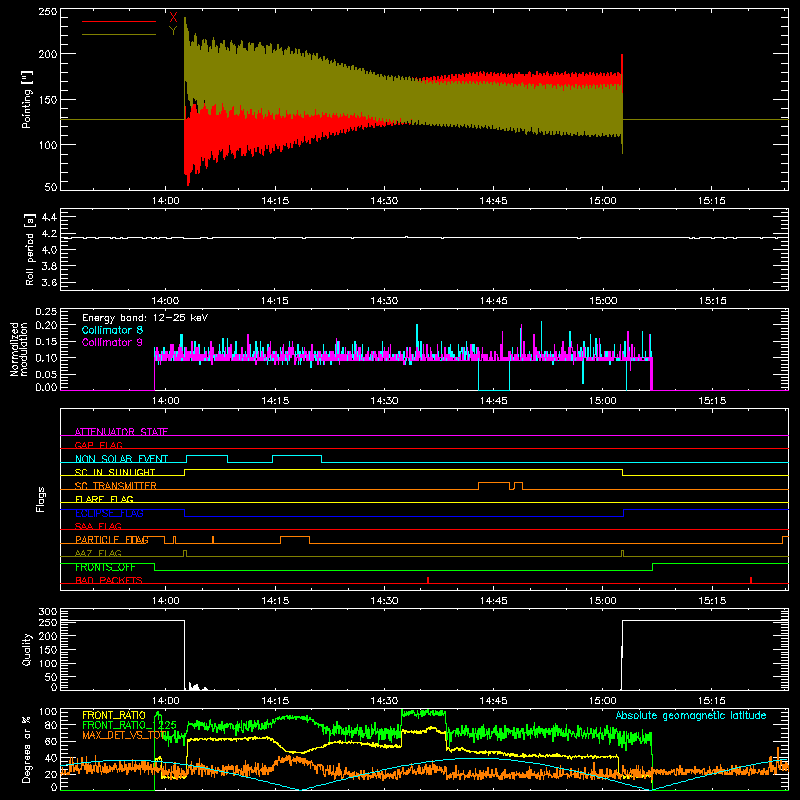Click 15:15 tick label under Flags panel

[x=712, y=601]
